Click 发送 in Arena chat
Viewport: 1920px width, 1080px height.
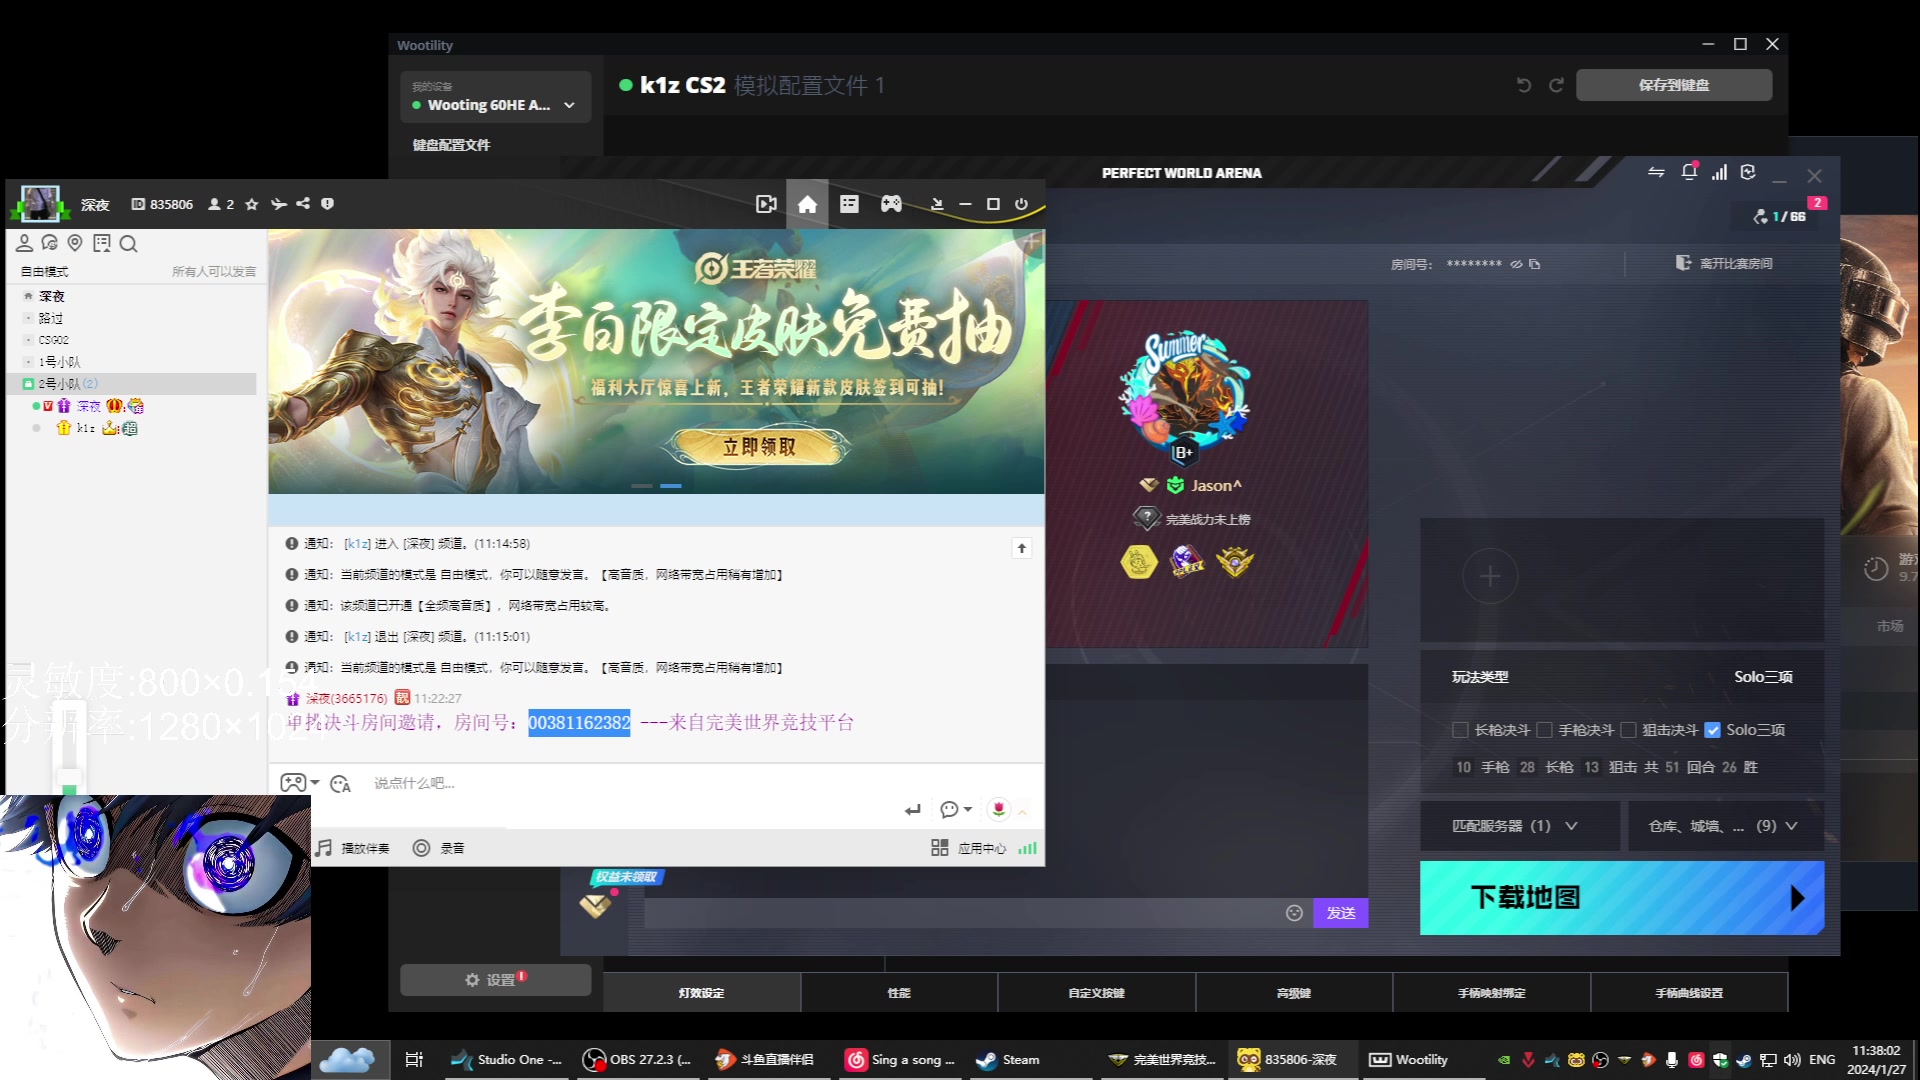point(1340,913)
